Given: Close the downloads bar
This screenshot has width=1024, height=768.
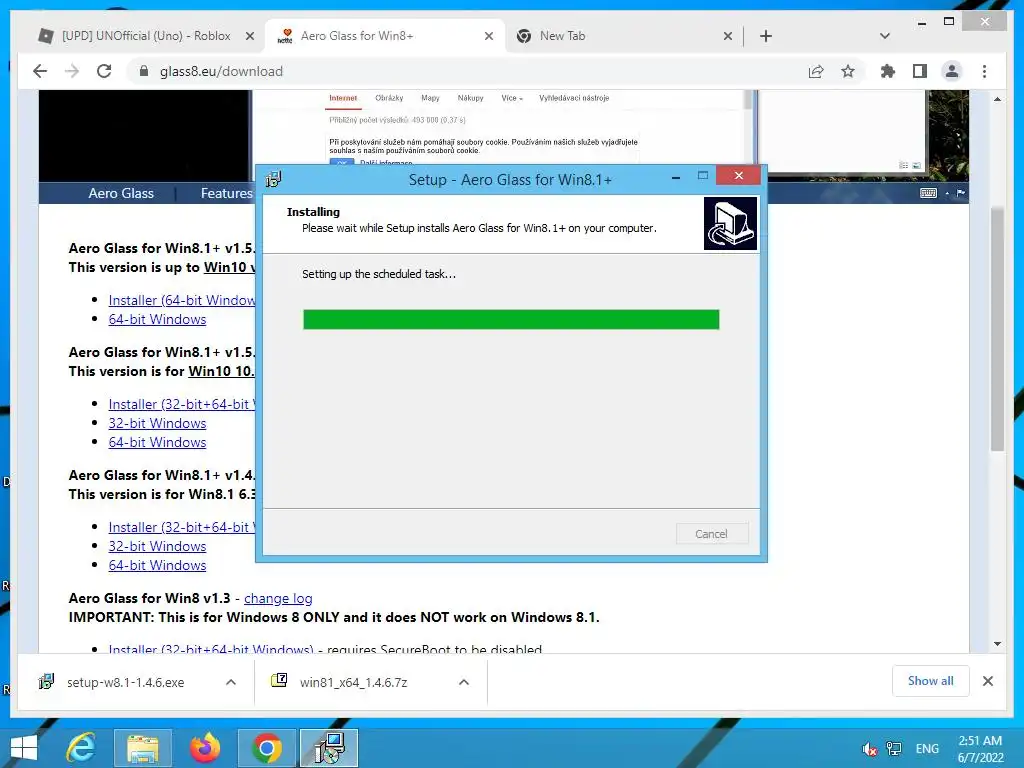Looking at the screenshot, I should point(988,681).
